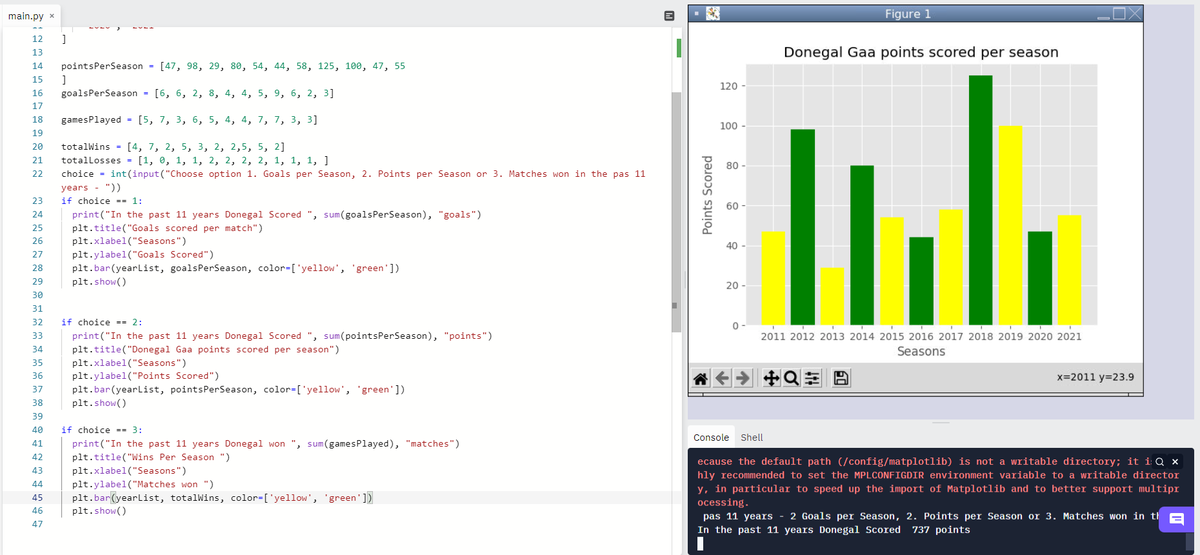Click the plt.show() call on line 29

click(98, 282)
